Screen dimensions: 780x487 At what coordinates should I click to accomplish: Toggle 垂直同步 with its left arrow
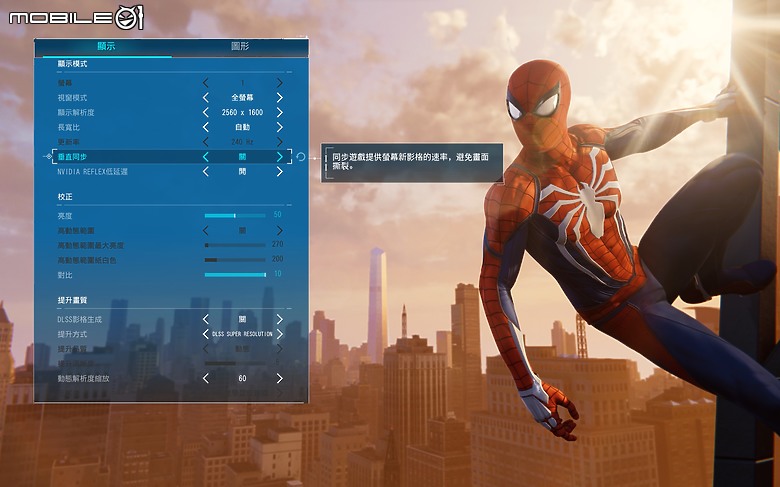(205, 157)
